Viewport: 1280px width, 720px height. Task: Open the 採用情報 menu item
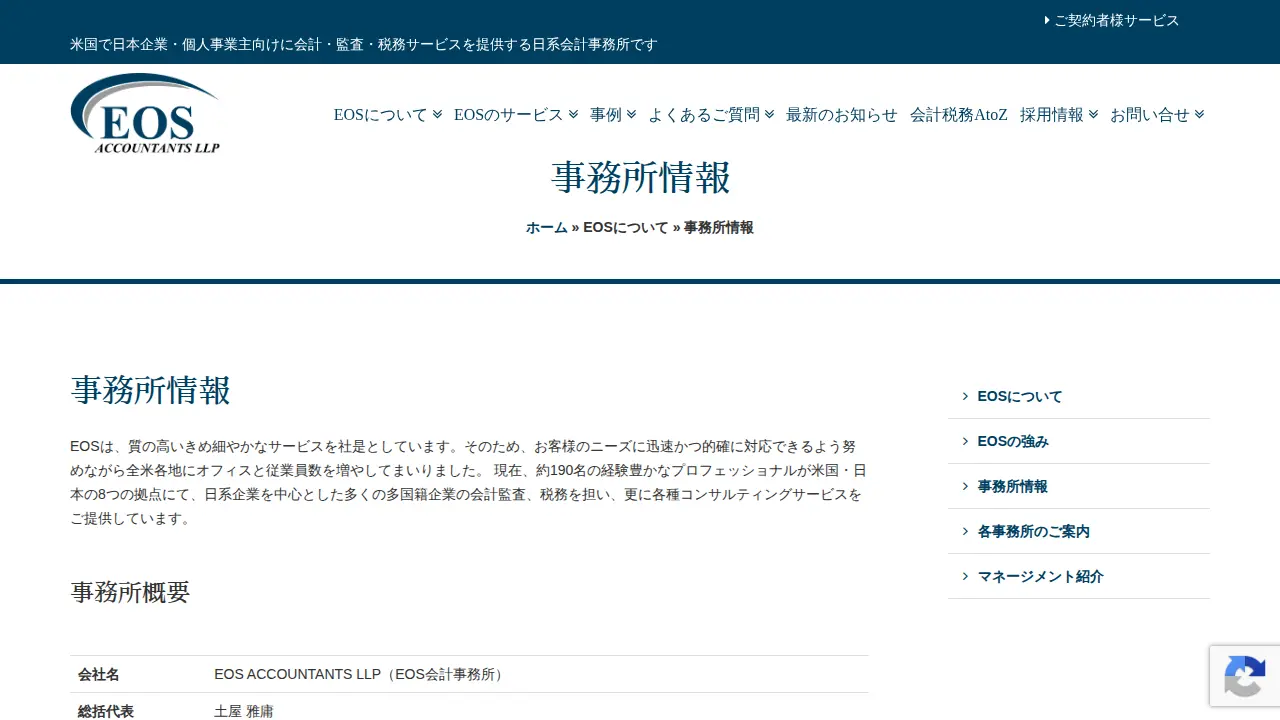pos(1052,114)
